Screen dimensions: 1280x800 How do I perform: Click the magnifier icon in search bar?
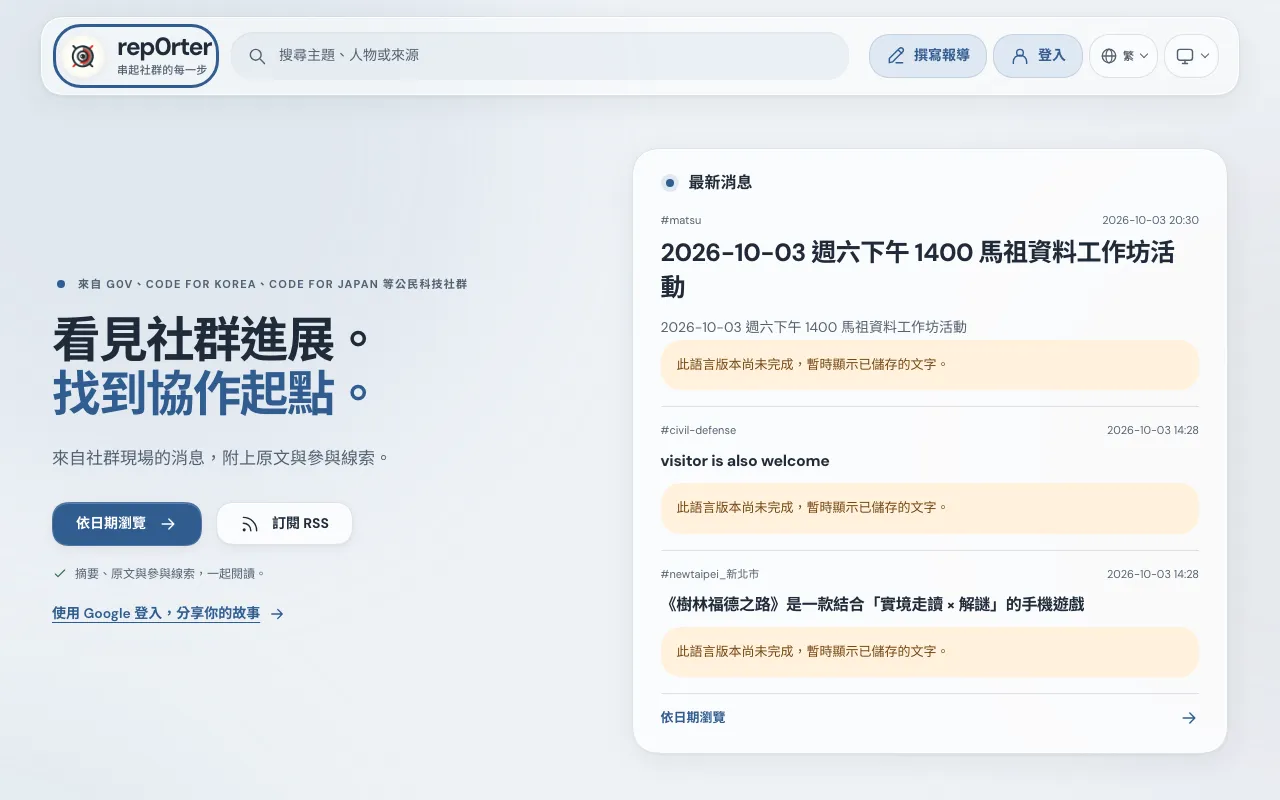[257, 56]
